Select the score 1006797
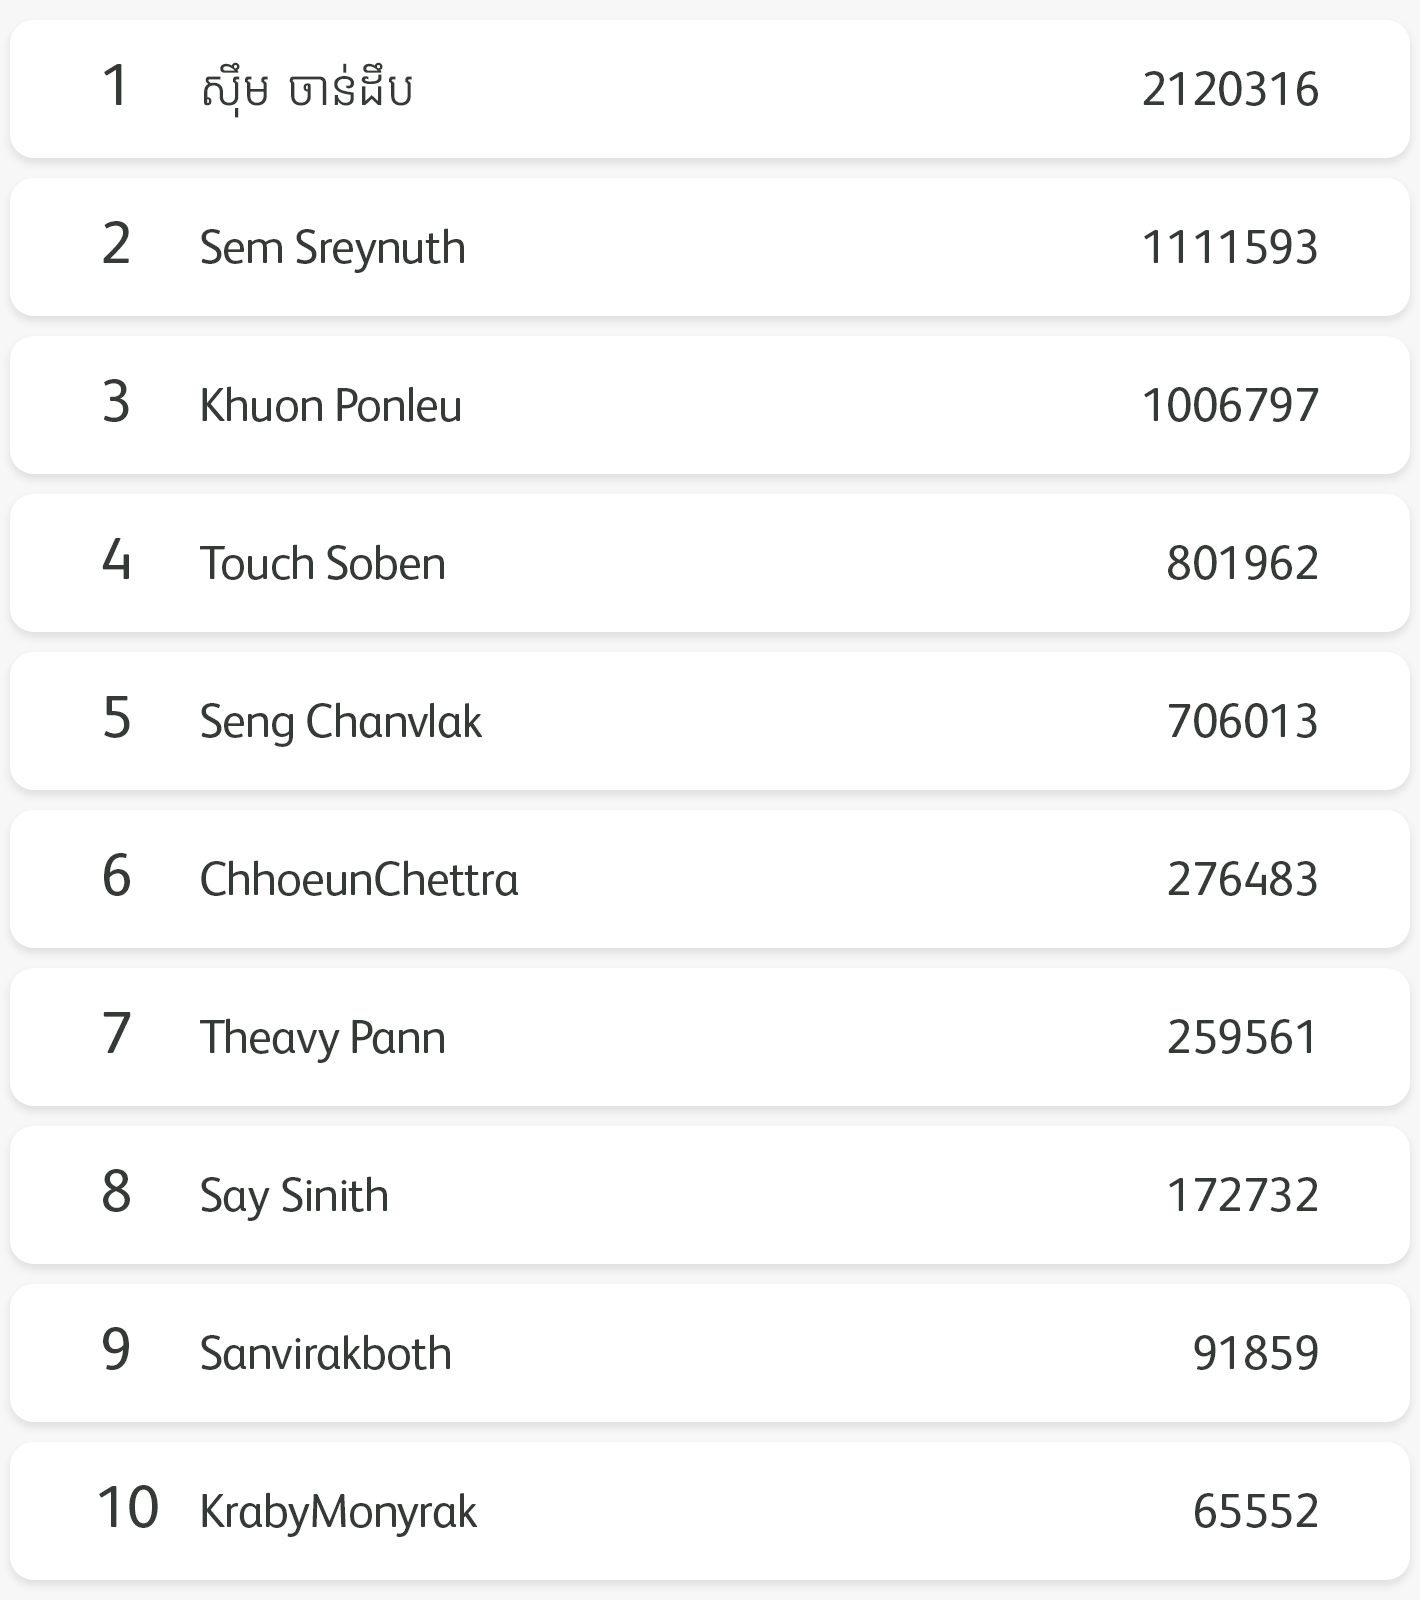The height and width of the screenshot is (1600, 1420). click(1230, 406)
